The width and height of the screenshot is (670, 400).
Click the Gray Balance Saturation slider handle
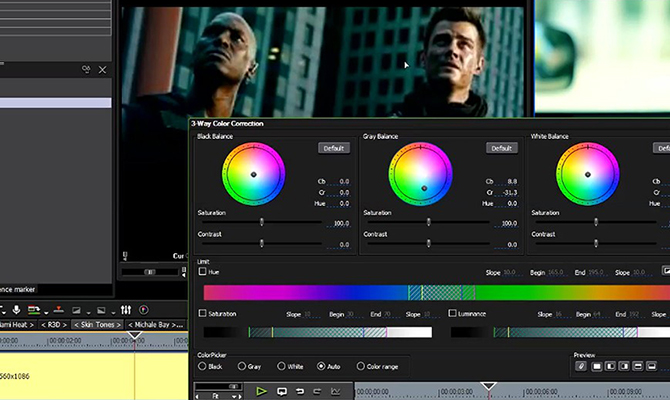428,223
